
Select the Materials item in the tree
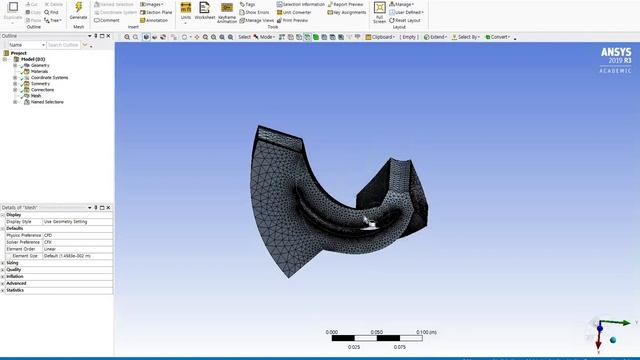pyautogui.click(x=39, y=71)
